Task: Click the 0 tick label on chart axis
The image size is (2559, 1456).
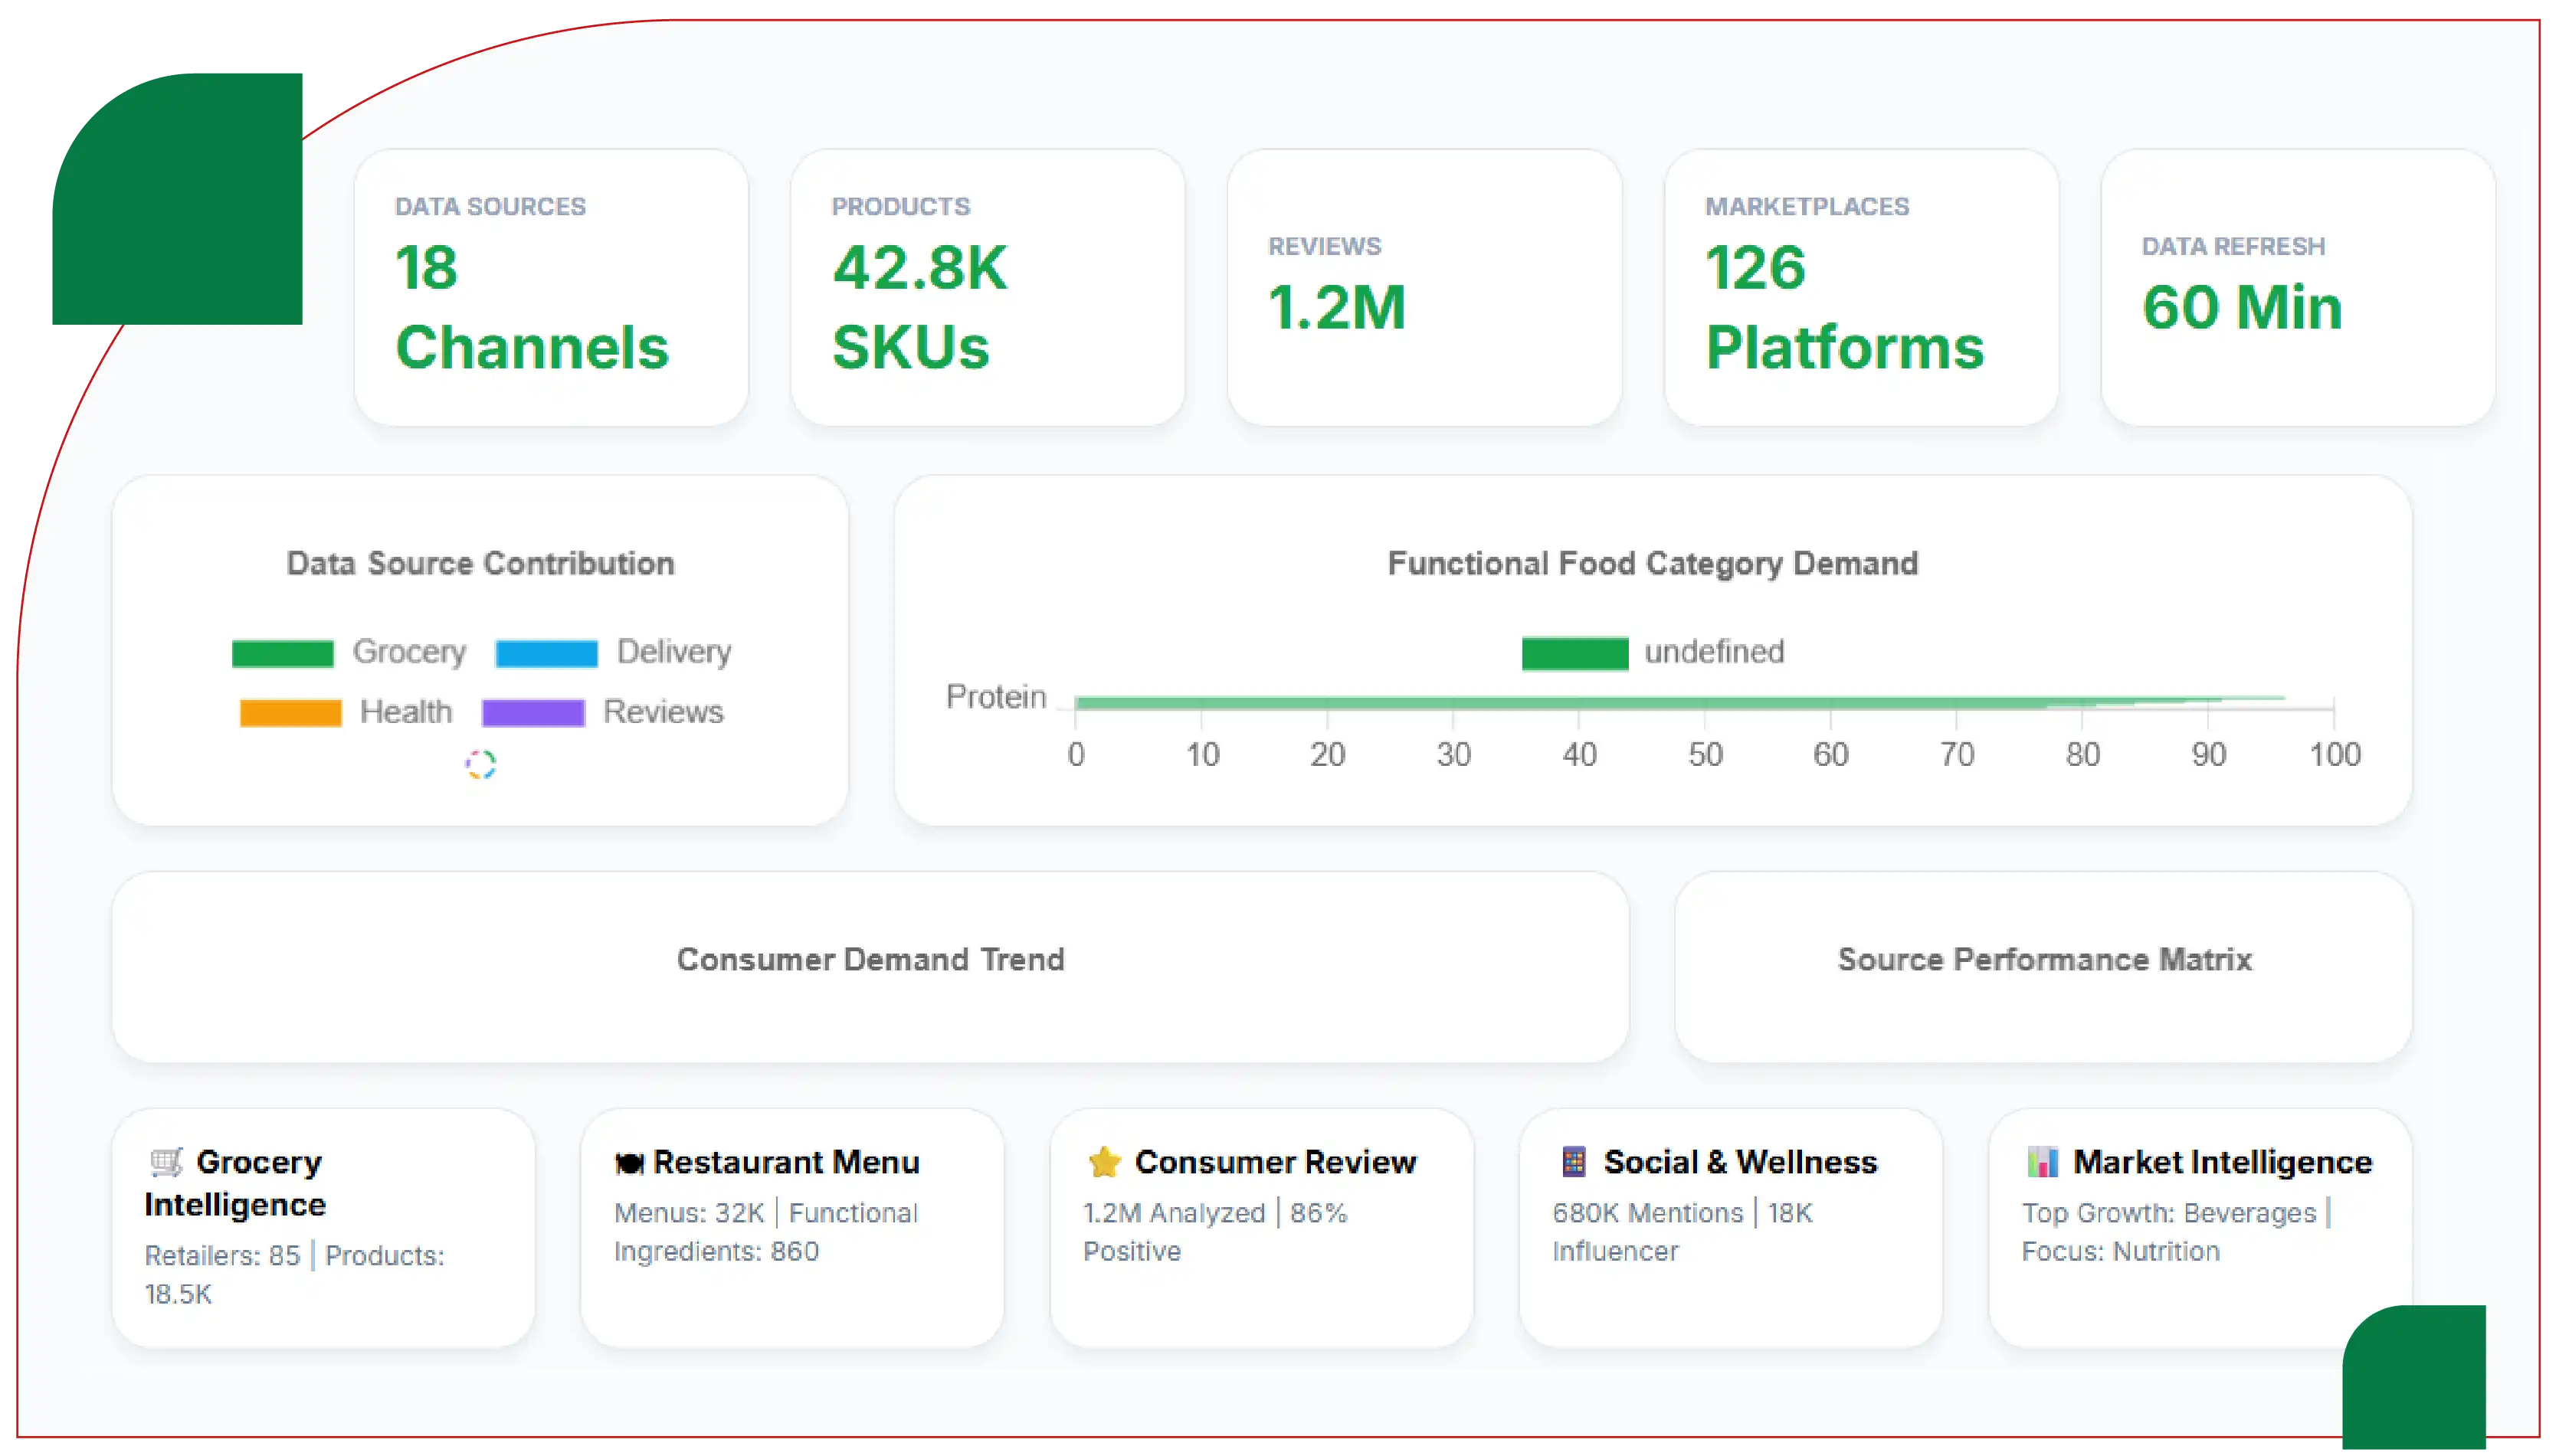Action: pos(1076,754)
